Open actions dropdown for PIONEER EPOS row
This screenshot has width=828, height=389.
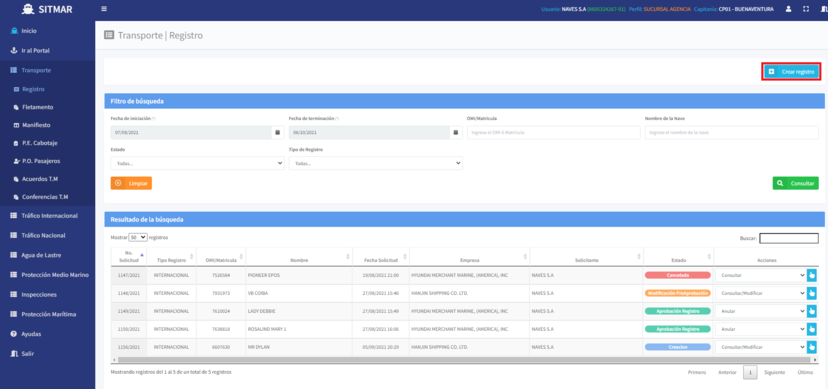click(761, 275)
